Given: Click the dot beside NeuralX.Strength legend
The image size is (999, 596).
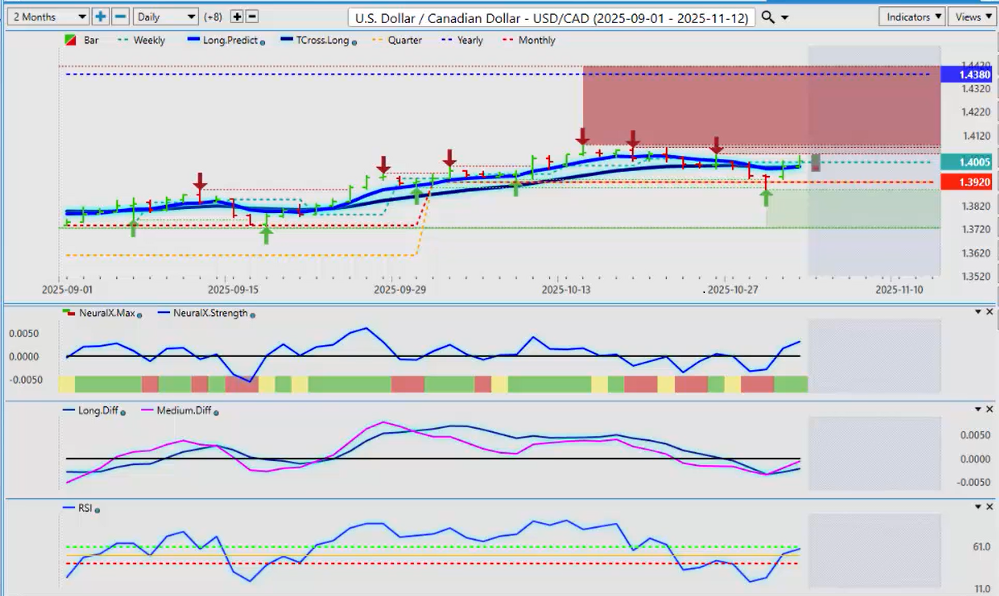Looking at the screenshot, I should (250, 314).
